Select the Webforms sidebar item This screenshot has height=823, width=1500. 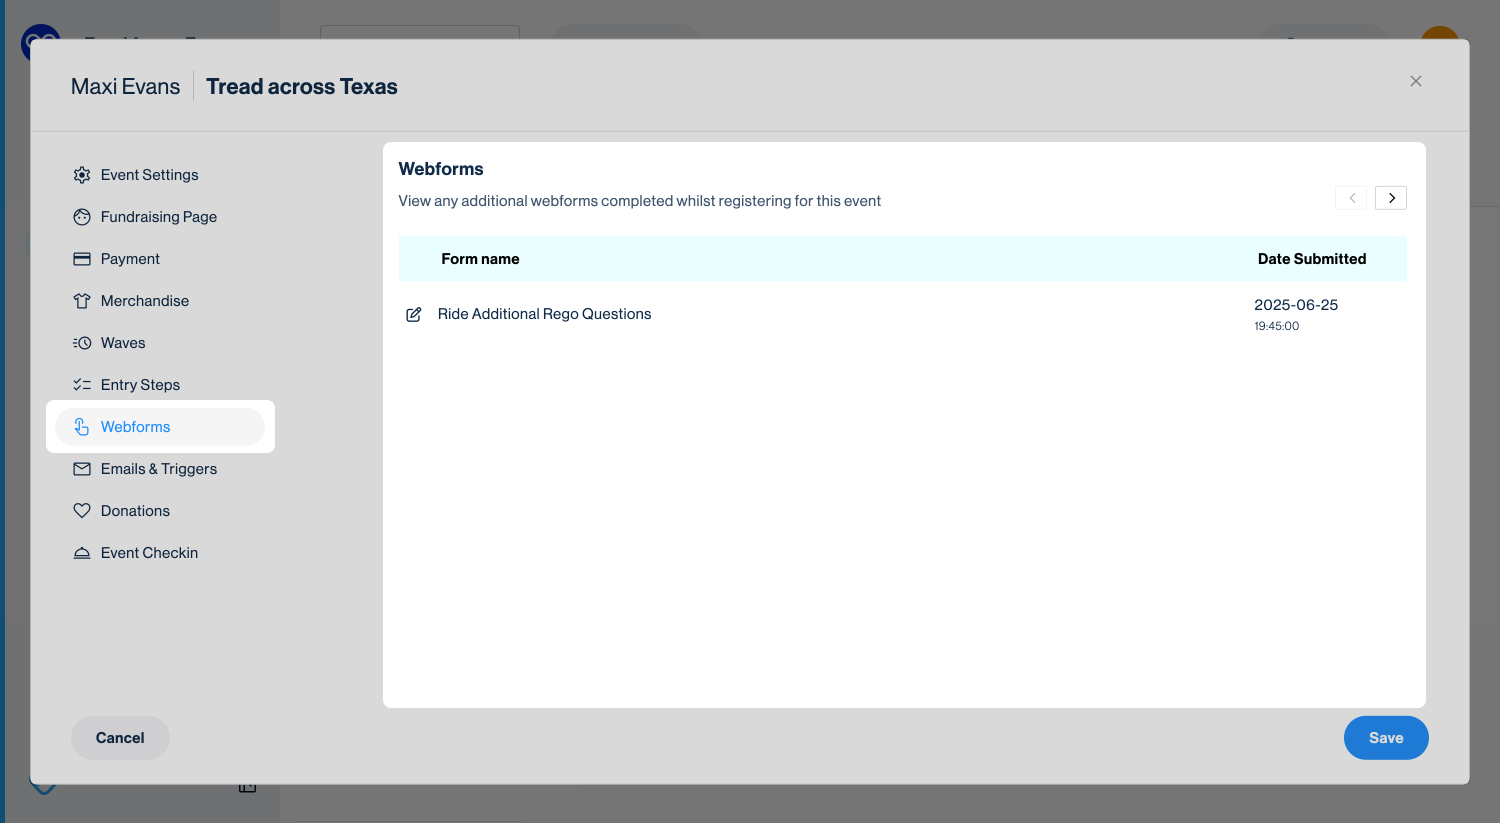tap(136, 427)
